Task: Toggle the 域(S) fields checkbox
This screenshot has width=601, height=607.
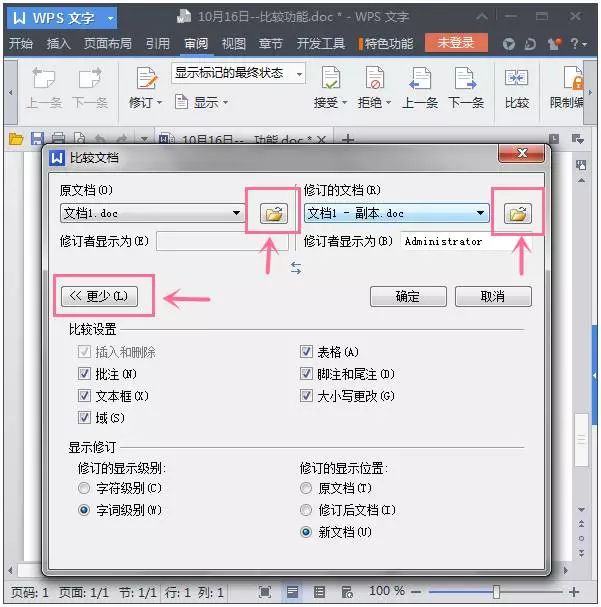Action: [x=84, y=418]
